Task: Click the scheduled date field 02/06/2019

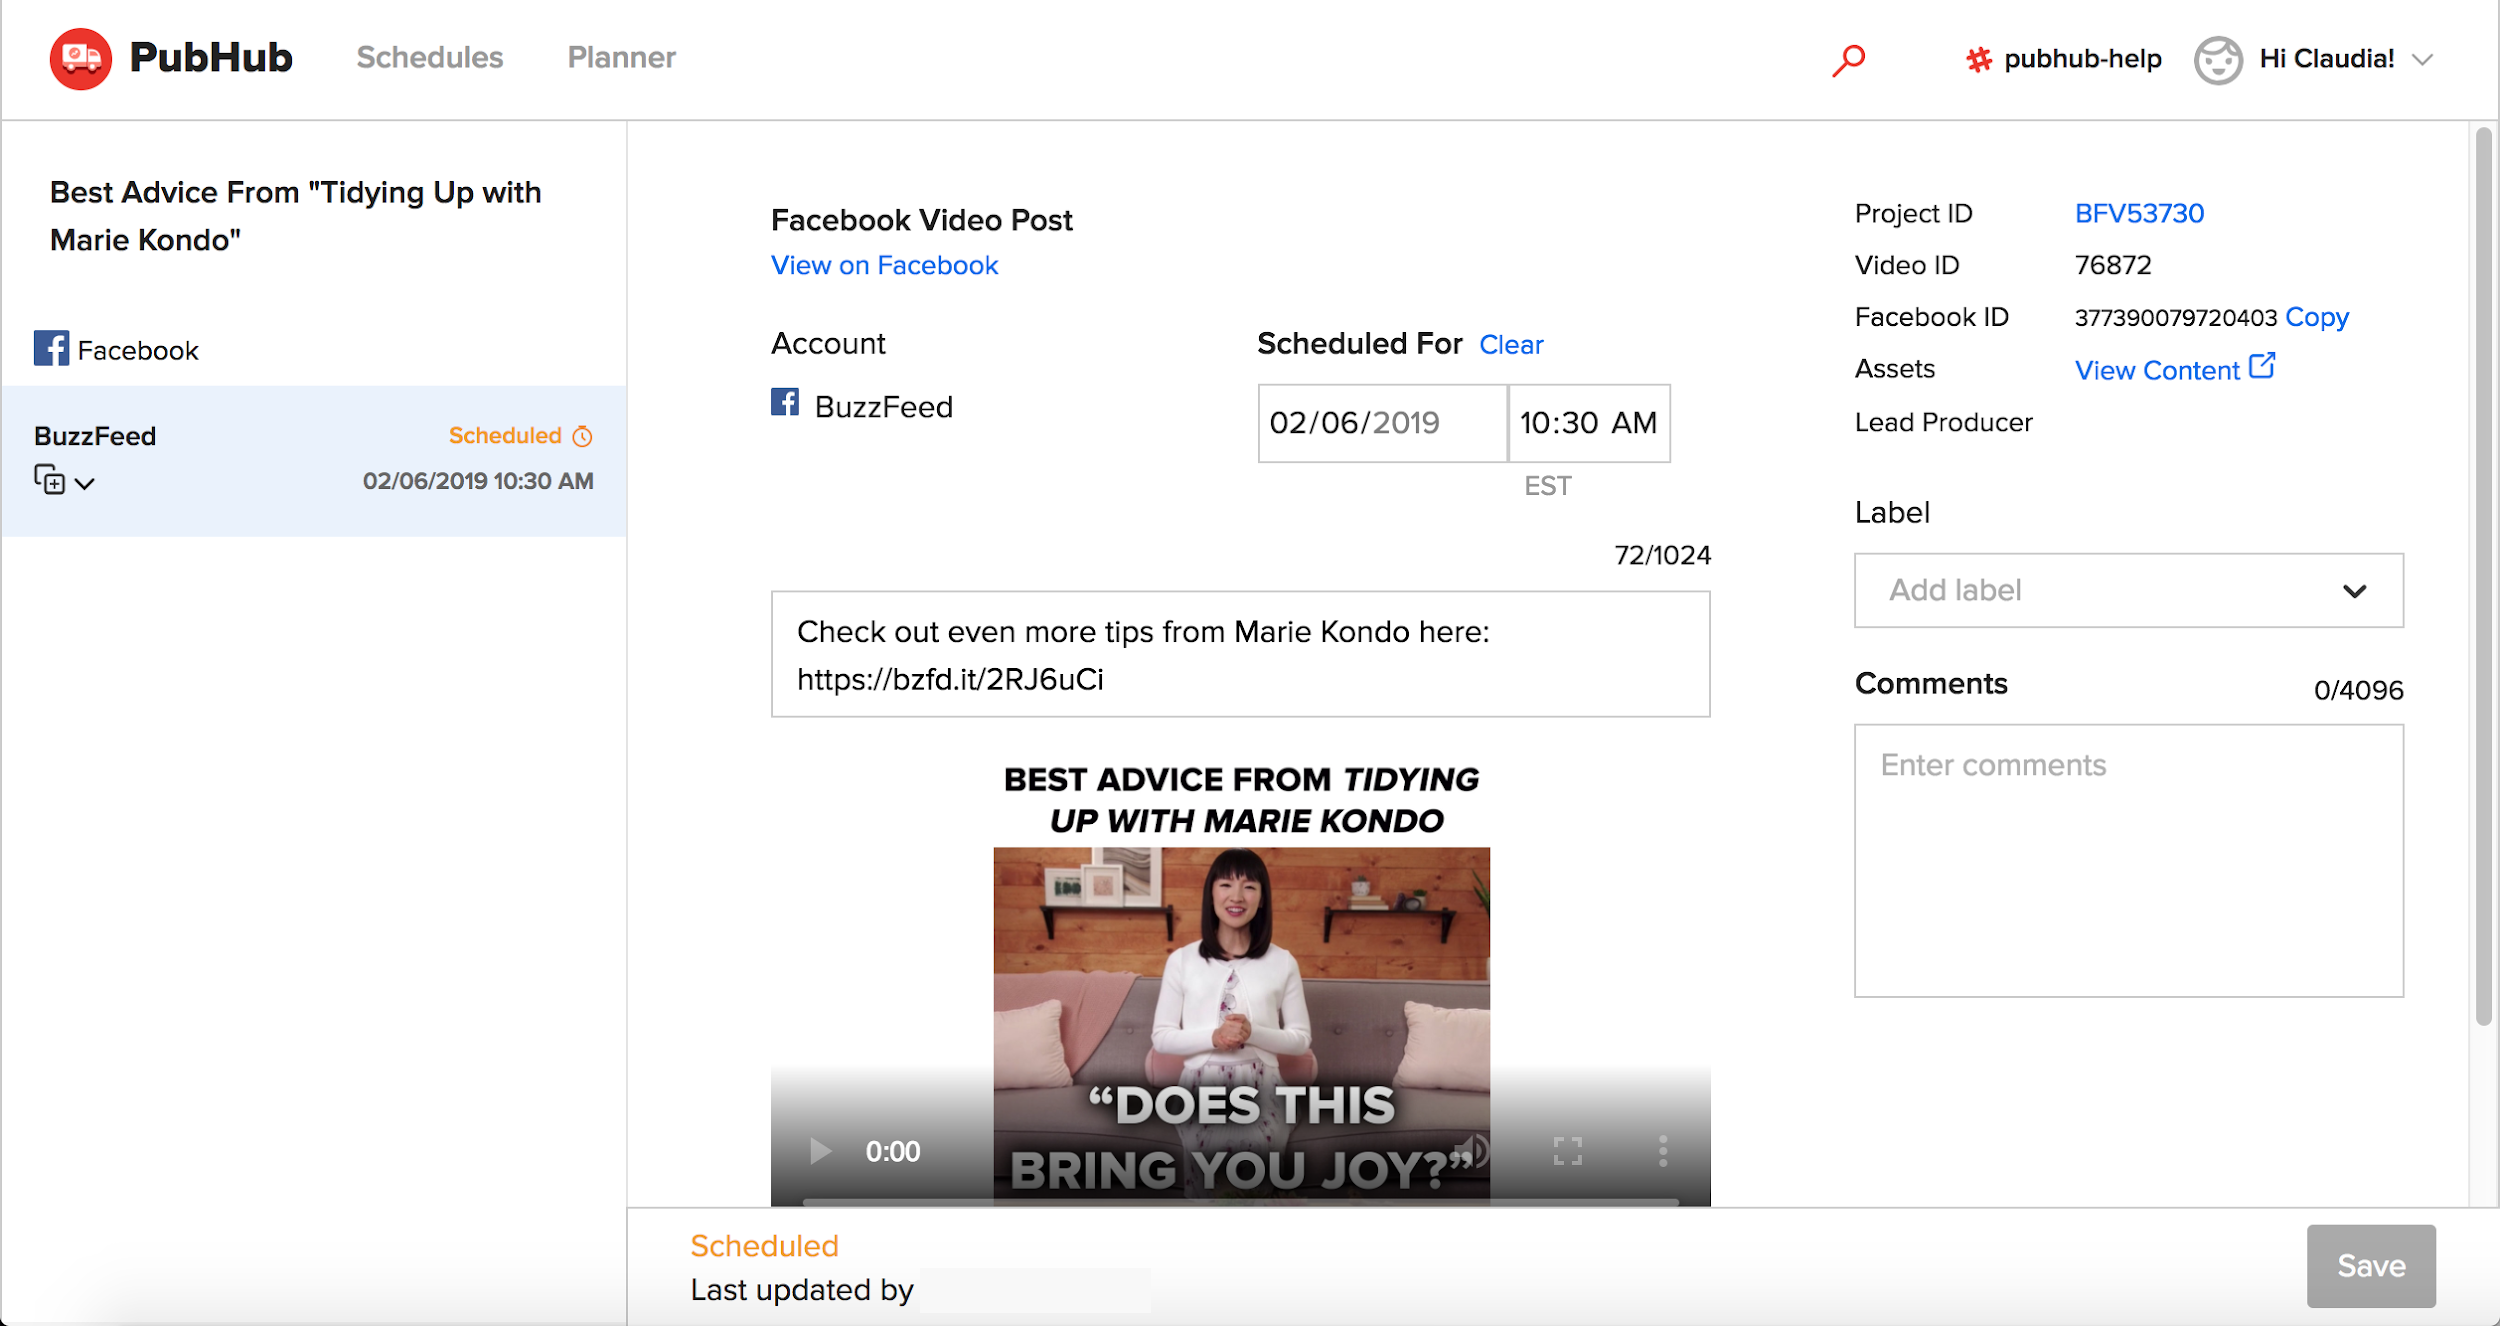Action: click(1382, 423)
